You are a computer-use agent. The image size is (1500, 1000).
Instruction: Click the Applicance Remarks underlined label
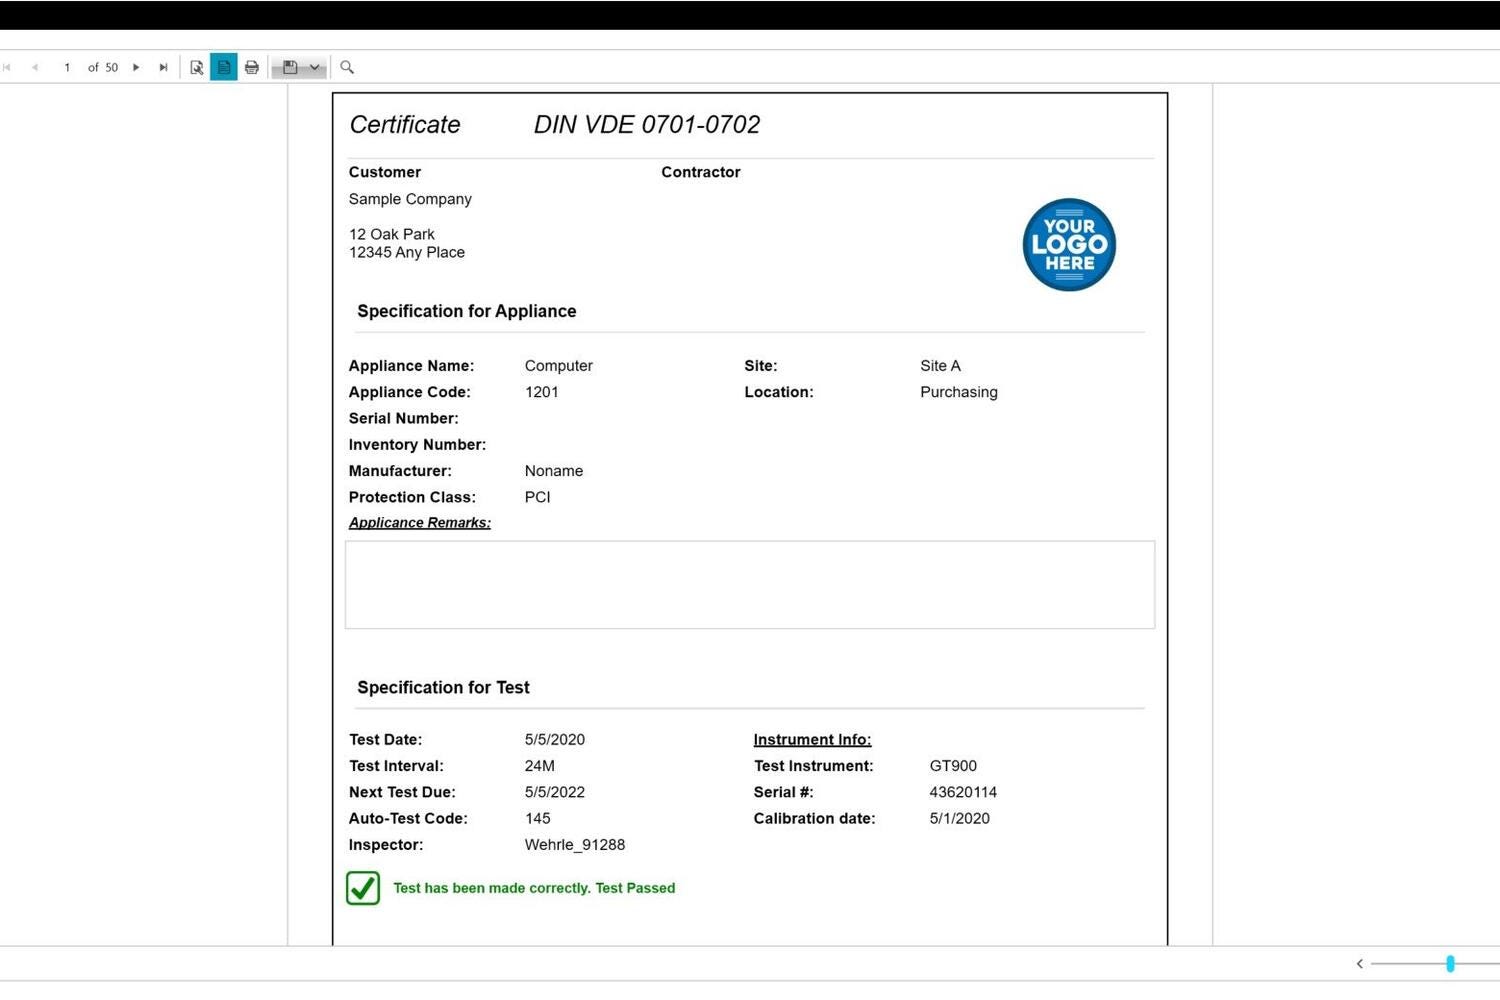point(419,523)
